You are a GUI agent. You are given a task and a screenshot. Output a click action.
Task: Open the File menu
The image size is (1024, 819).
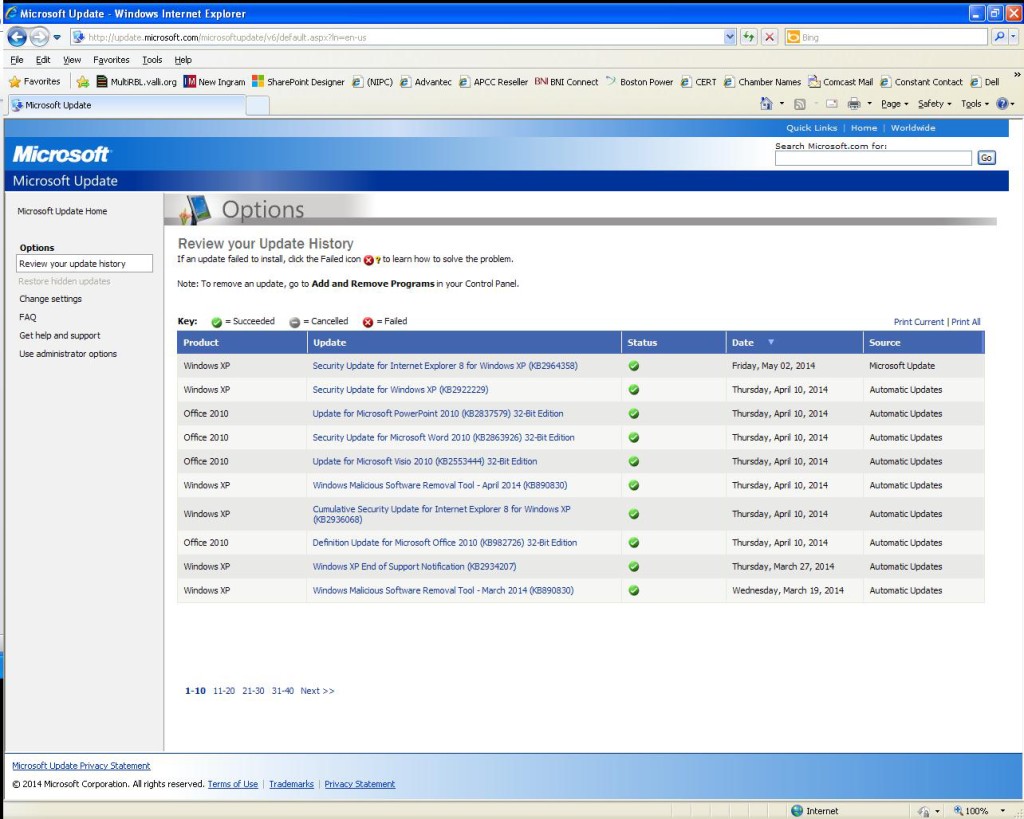point(16,59)
